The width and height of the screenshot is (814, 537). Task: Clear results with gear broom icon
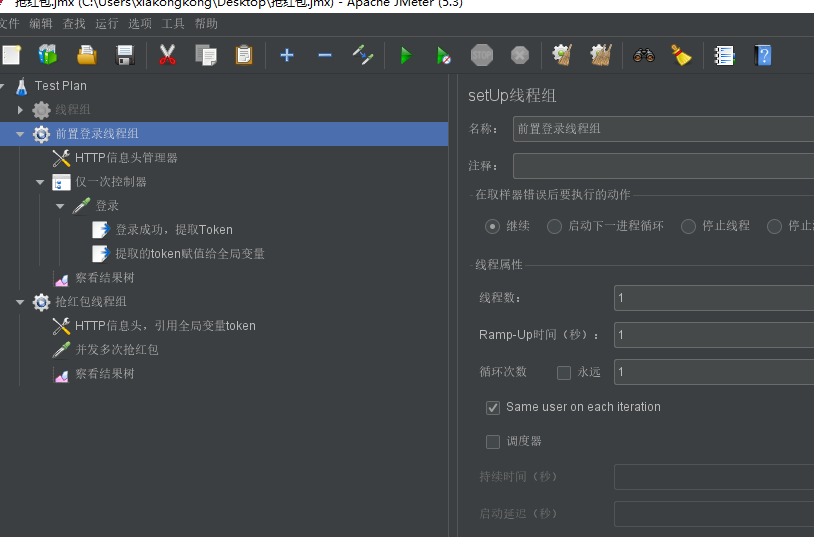pos(562,55)
